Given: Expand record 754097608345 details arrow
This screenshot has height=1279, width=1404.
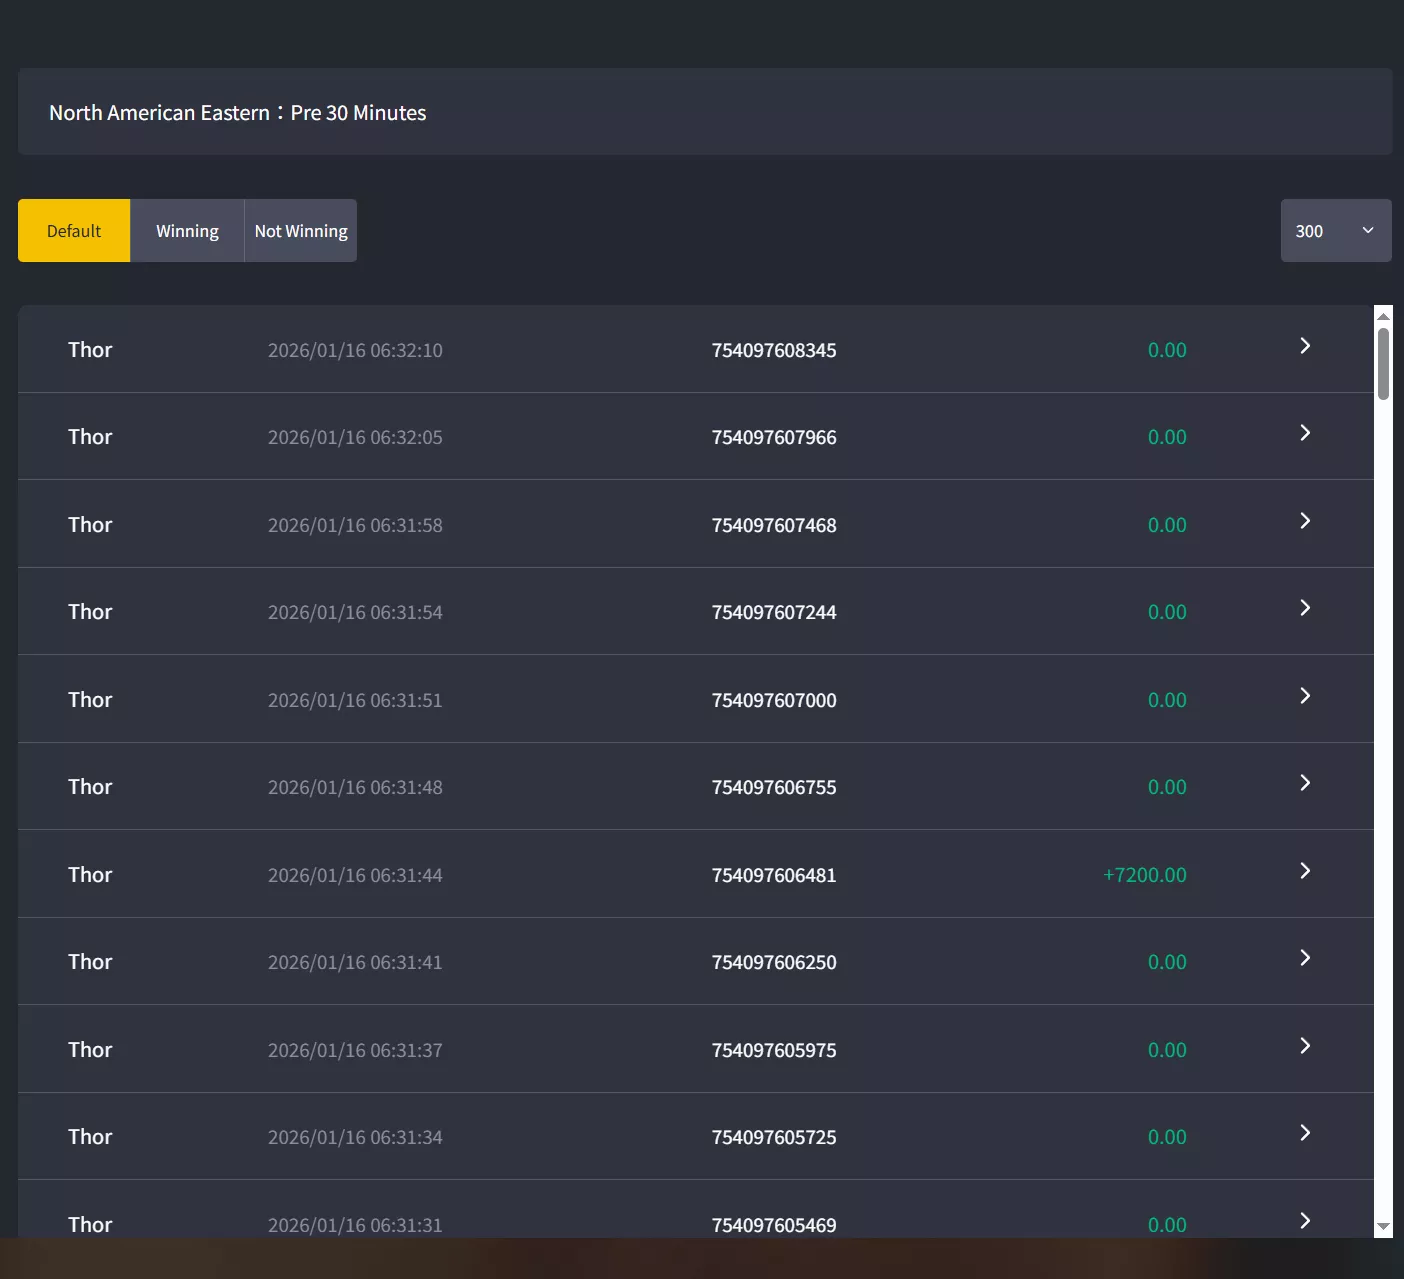Looking at the screenshot, I should click(1305, 346).
